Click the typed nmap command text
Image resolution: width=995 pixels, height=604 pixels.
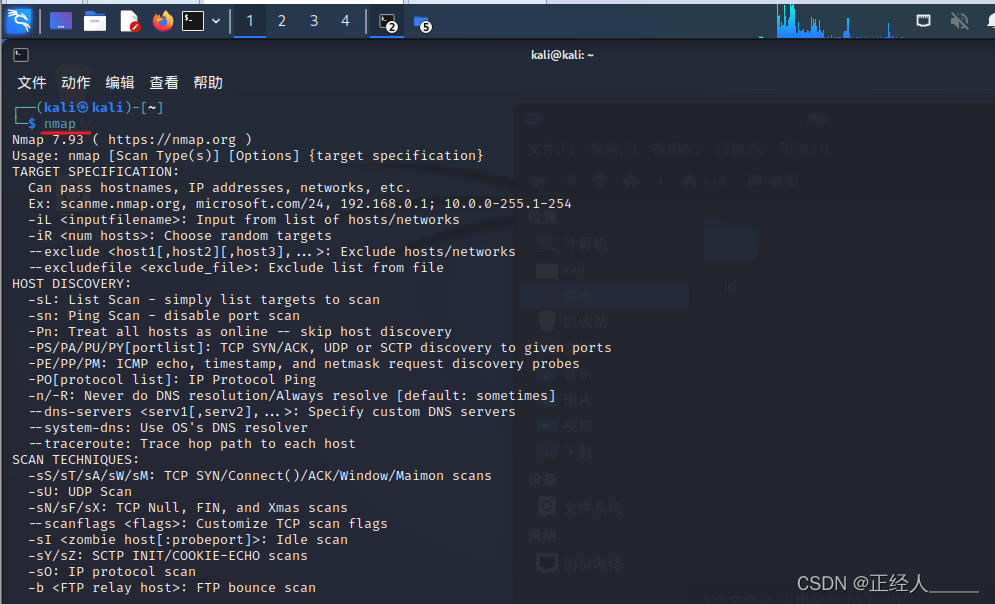click(60, 124)
